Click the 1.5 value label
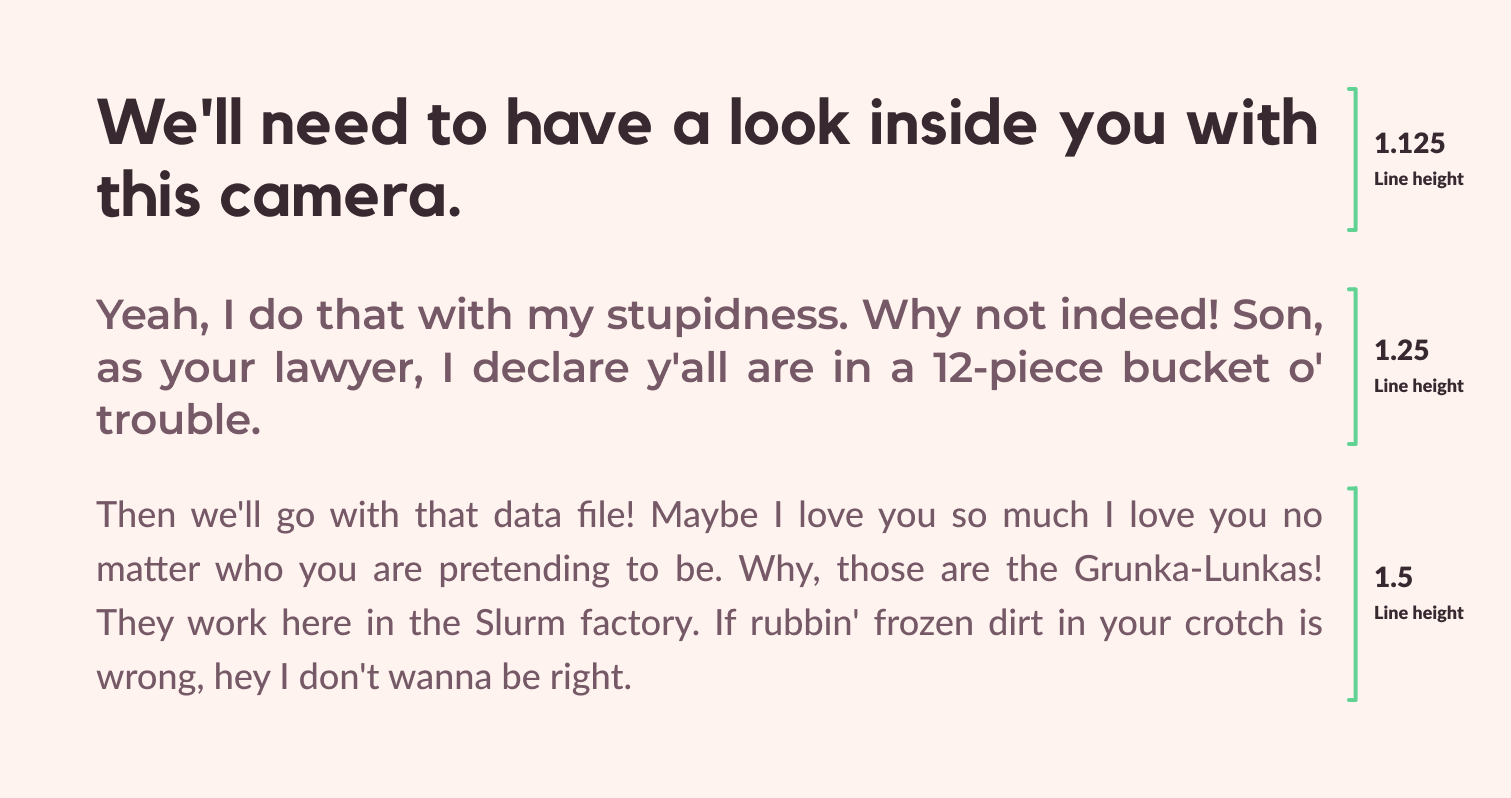1511x798 pixels. [1392, 578]
